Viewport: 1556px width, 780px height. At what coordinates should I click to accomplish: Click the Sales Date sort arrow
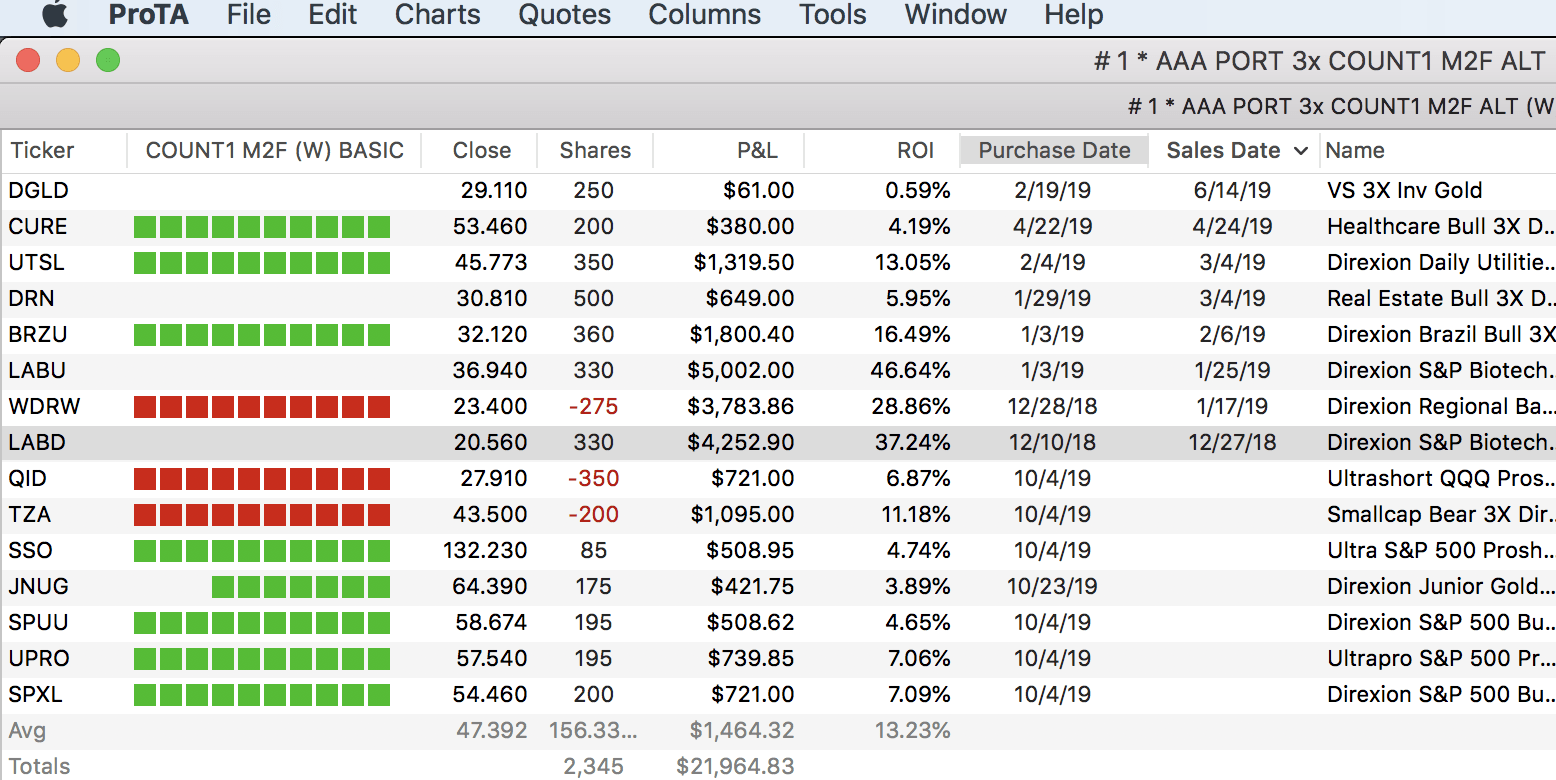click(x=1300, y=151)
